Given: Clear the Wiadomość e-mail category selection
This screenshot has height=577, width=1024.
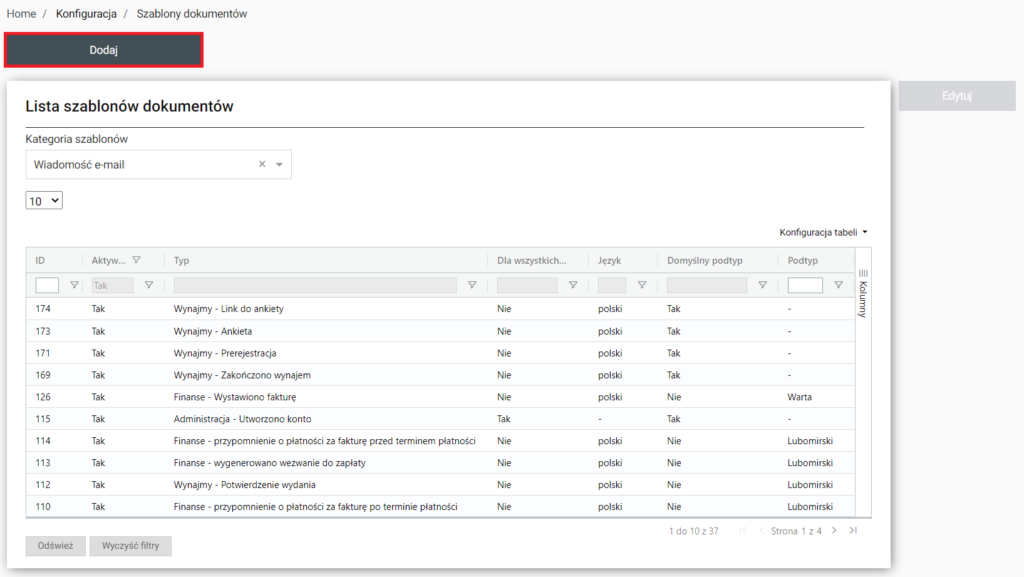Looking at the screenshot, I should point(262,165).
